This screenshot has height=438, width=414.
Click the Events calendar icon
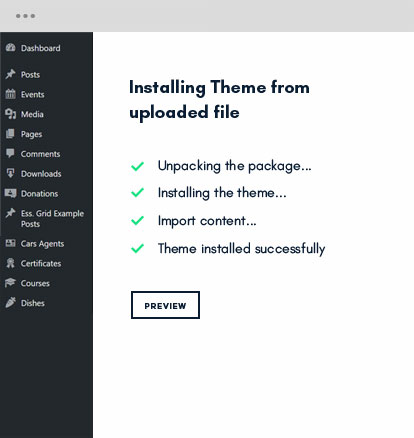click(x=10, y=94)
